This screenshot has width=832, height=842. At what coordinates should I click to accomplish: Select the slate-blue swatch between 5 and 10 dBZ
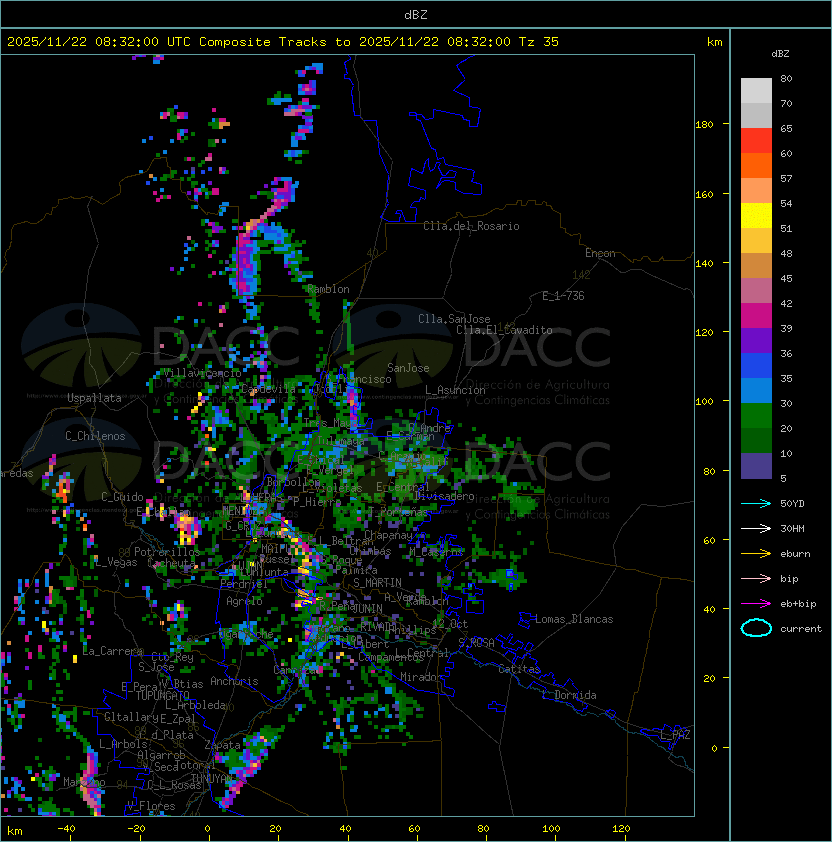click(756, 466)
